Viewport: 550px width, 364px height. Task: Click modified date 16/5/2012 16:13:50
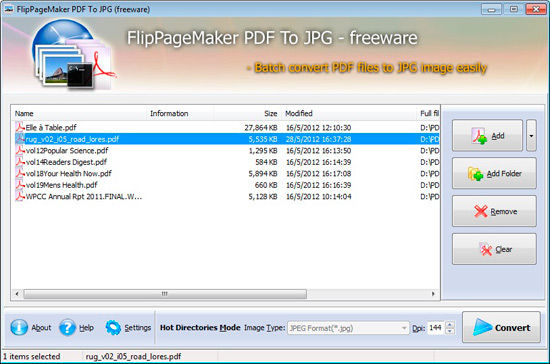(x=318, y=150)
